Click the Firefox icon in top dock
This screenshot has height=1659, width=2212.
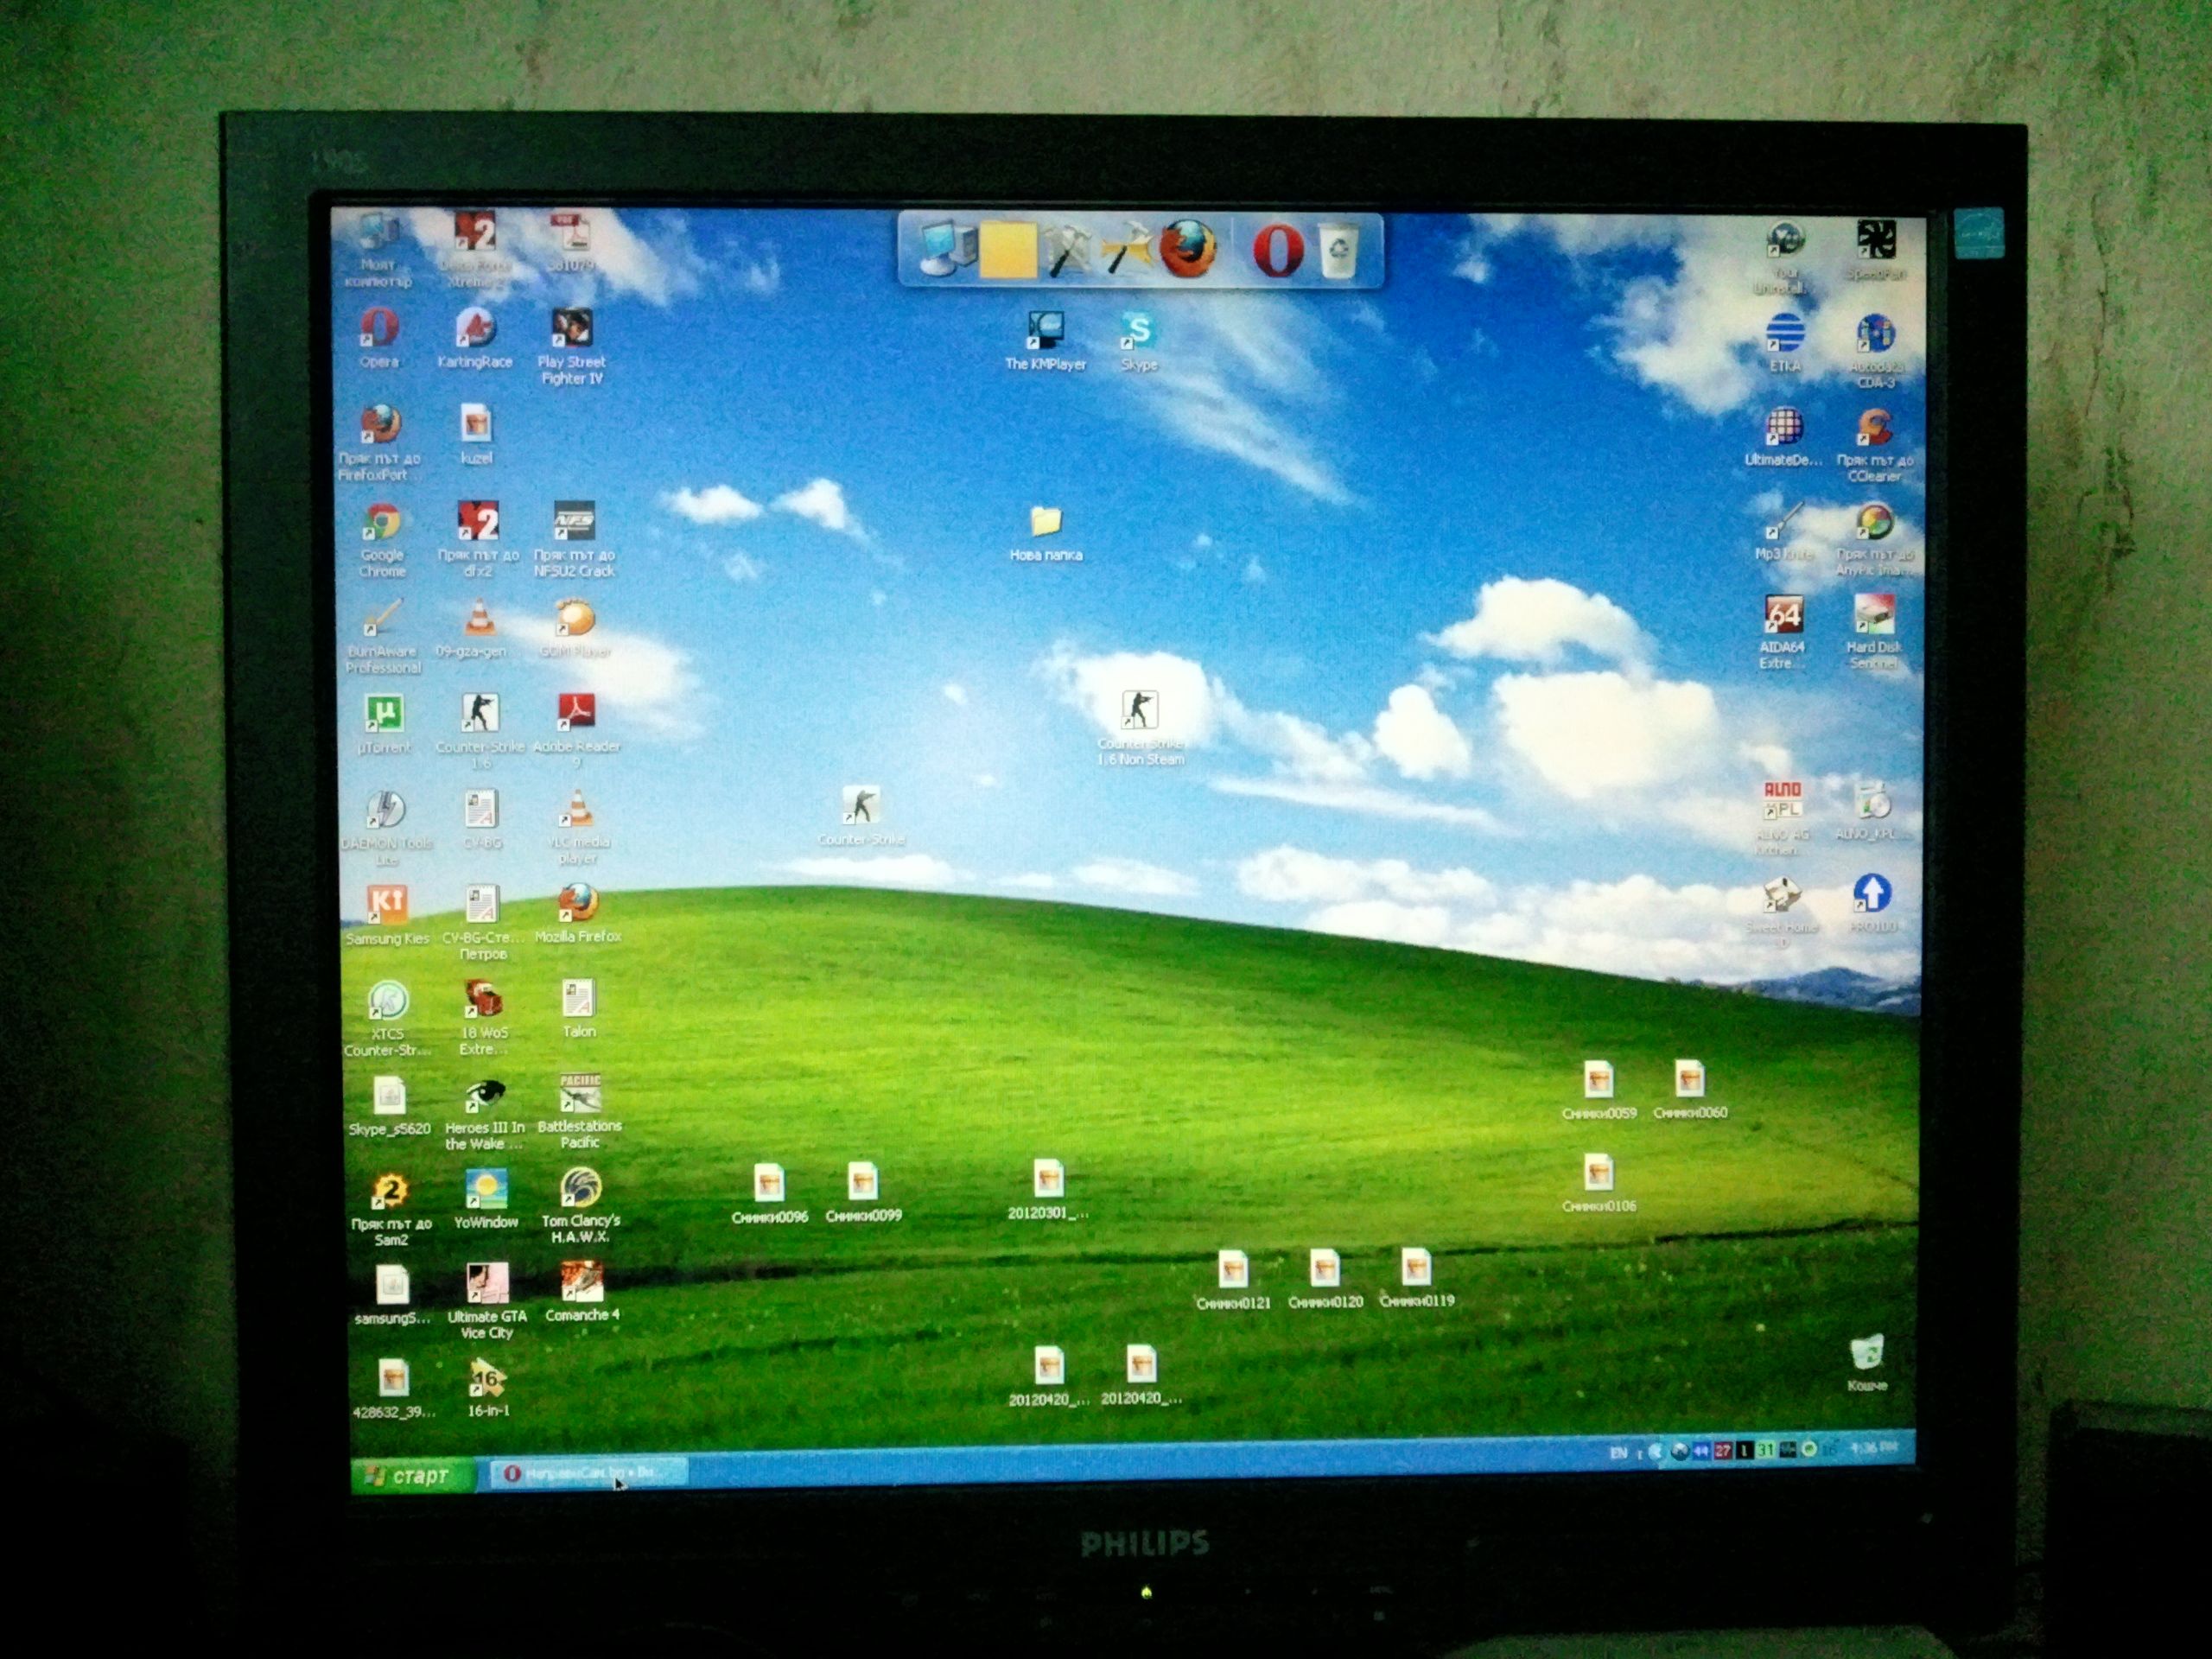(1188, 248)
